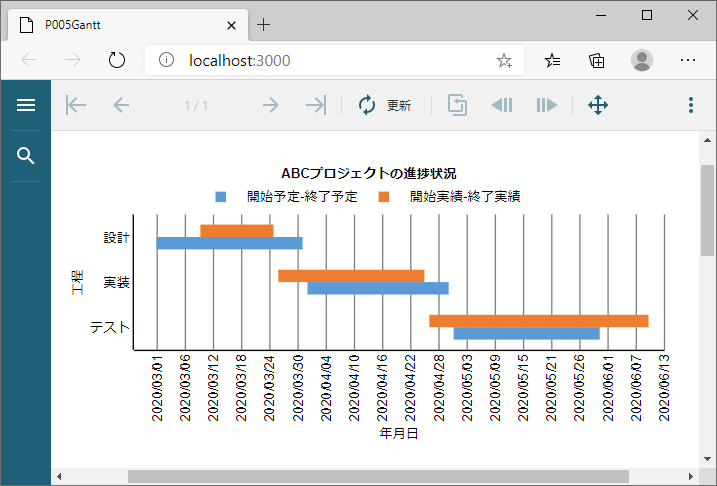Click the orange テスト actual bar
Viewport: 717px width, 486px height.
(x=539, y=321)
